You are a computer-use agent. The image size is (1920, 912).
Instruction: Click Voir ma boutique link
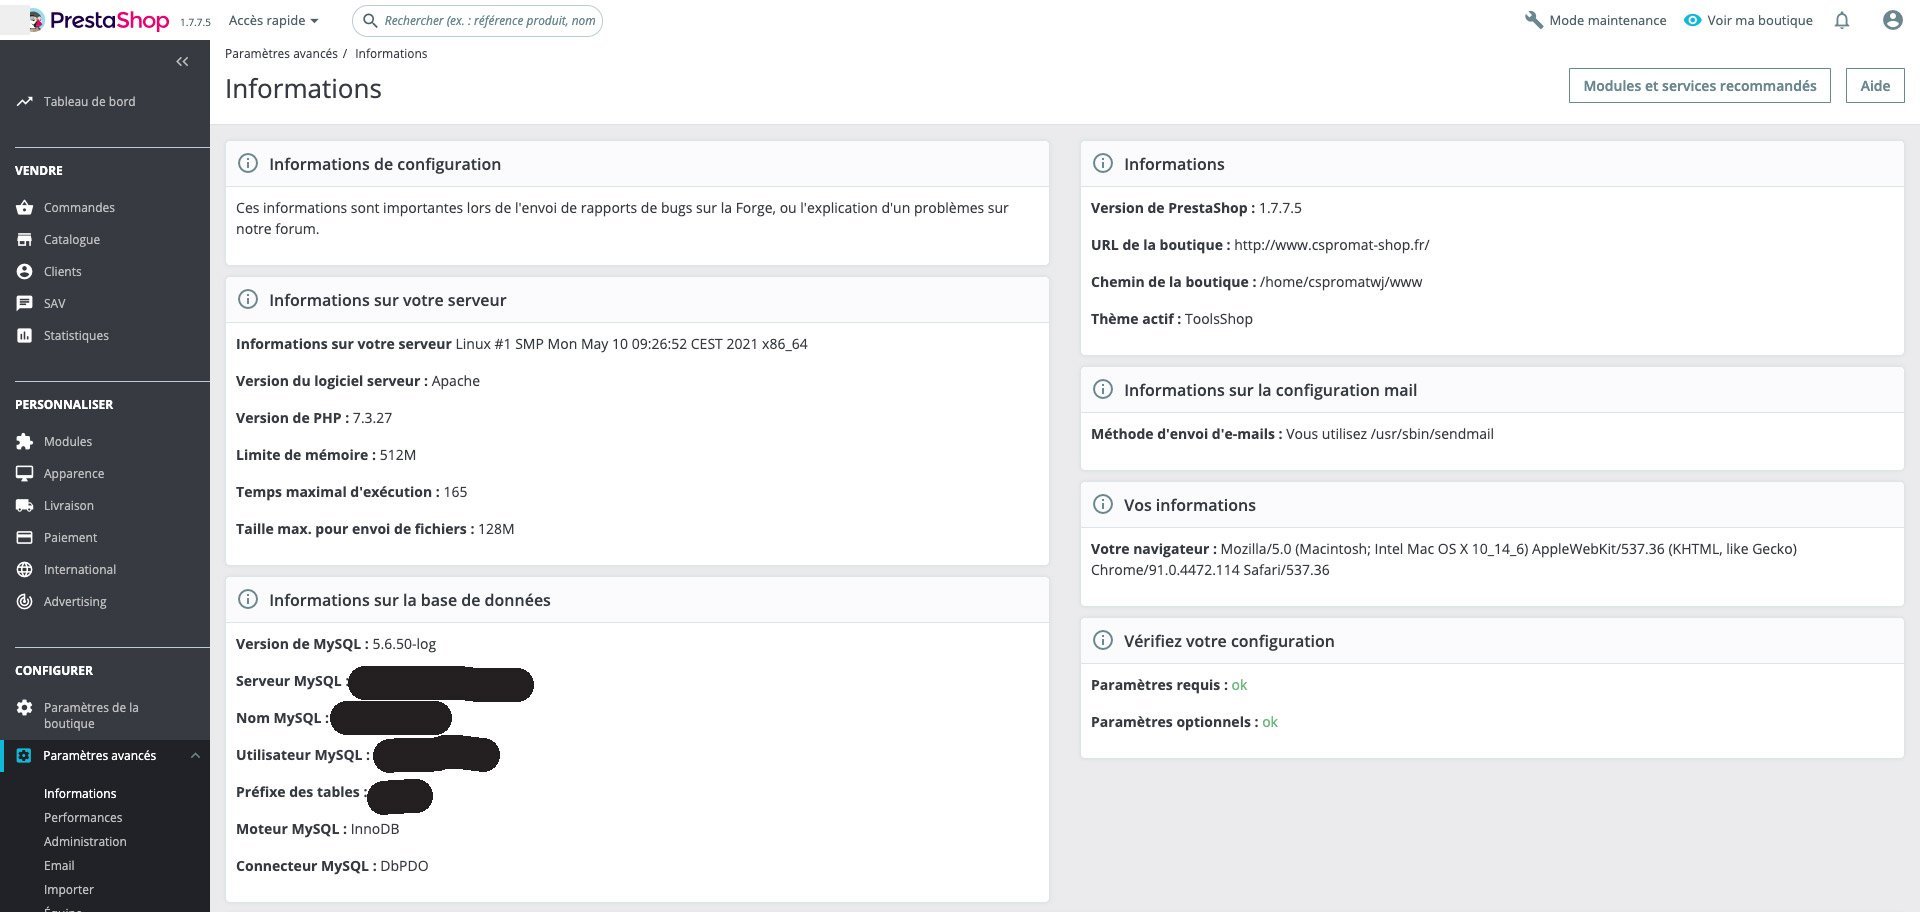coord(1760,20)
